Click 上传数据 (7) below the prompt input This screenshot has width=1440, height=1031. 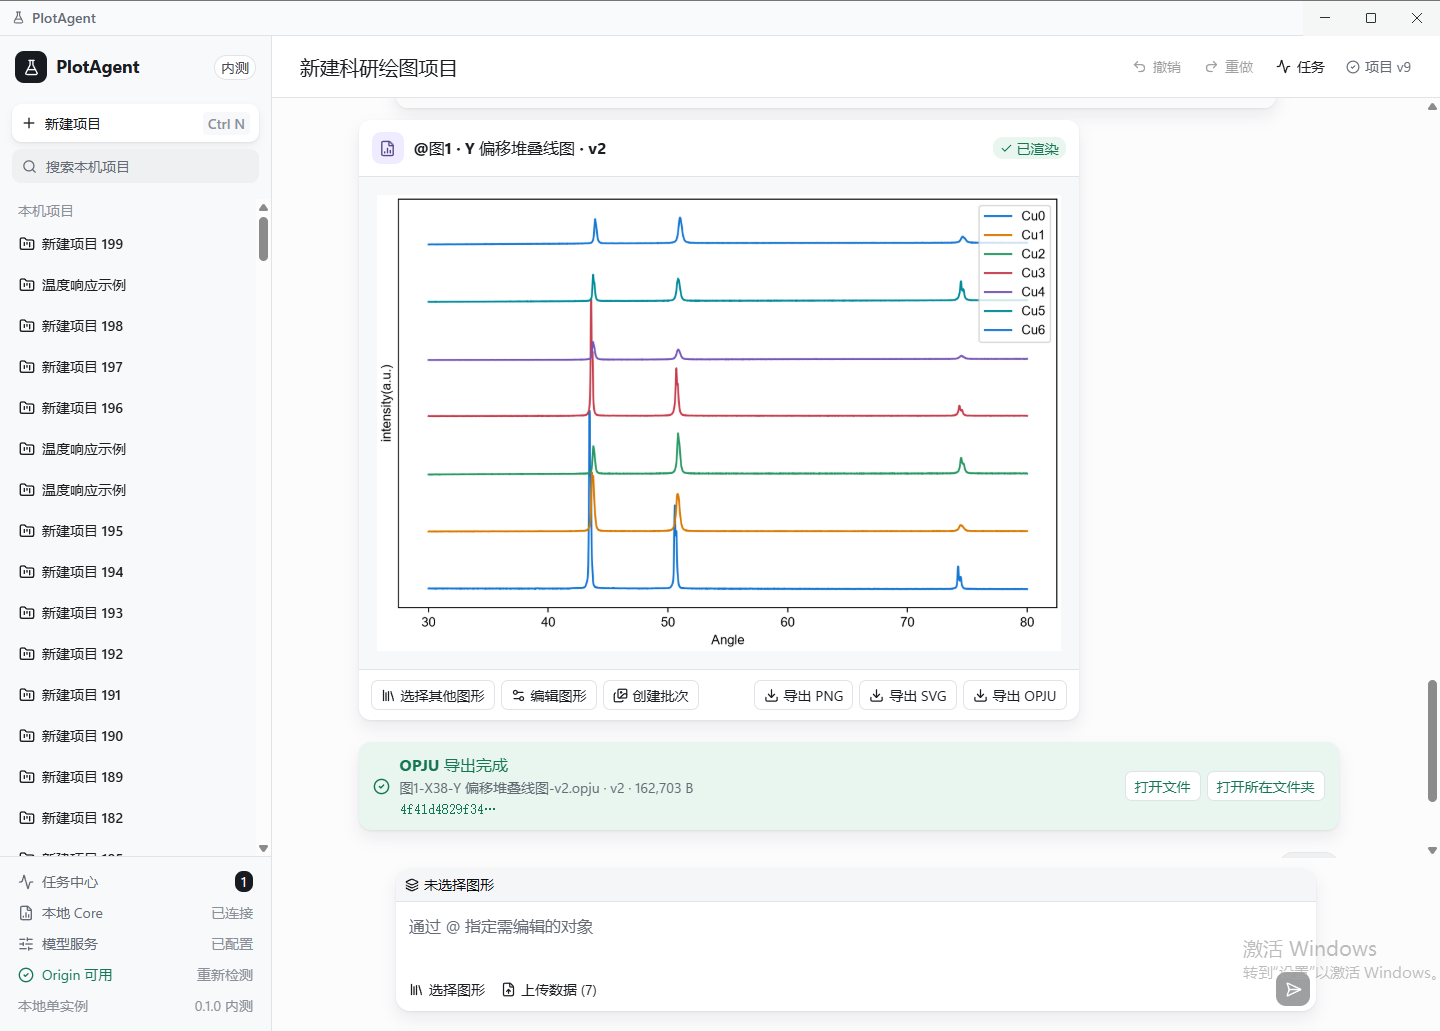click(549, 990)
